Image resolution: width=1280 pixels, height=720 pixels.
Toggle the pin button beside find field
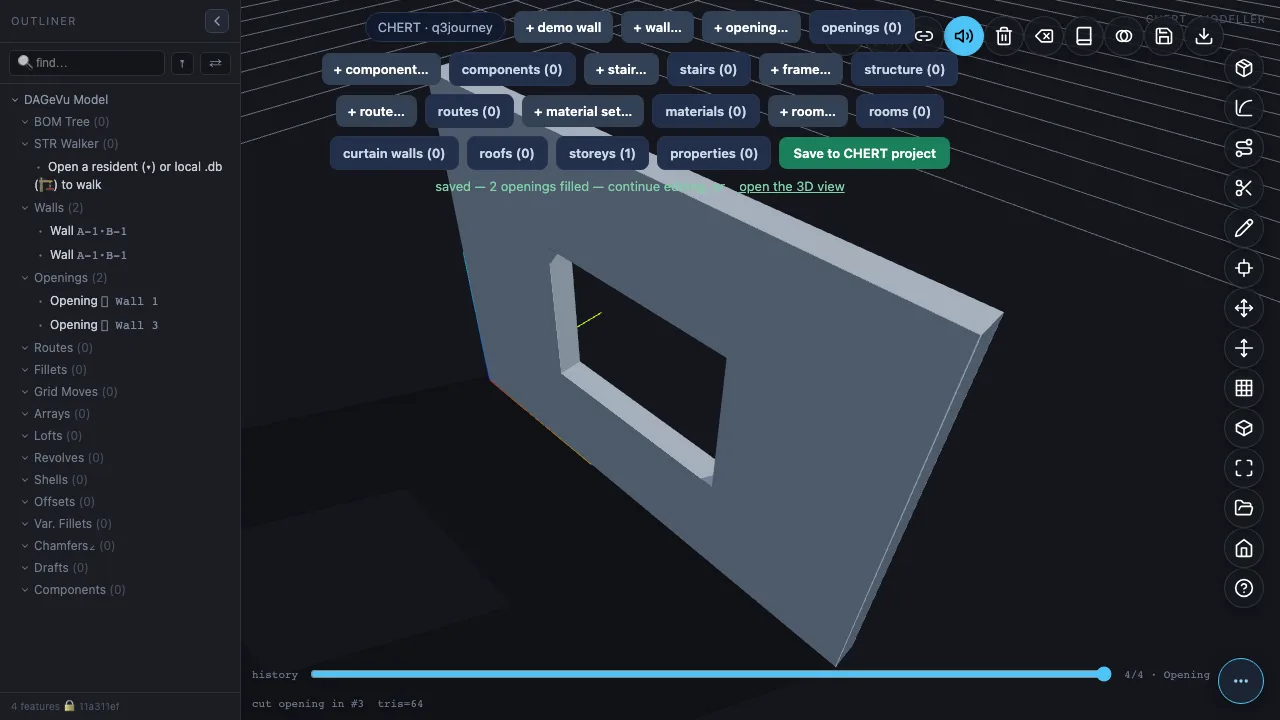tap(182, 63)
